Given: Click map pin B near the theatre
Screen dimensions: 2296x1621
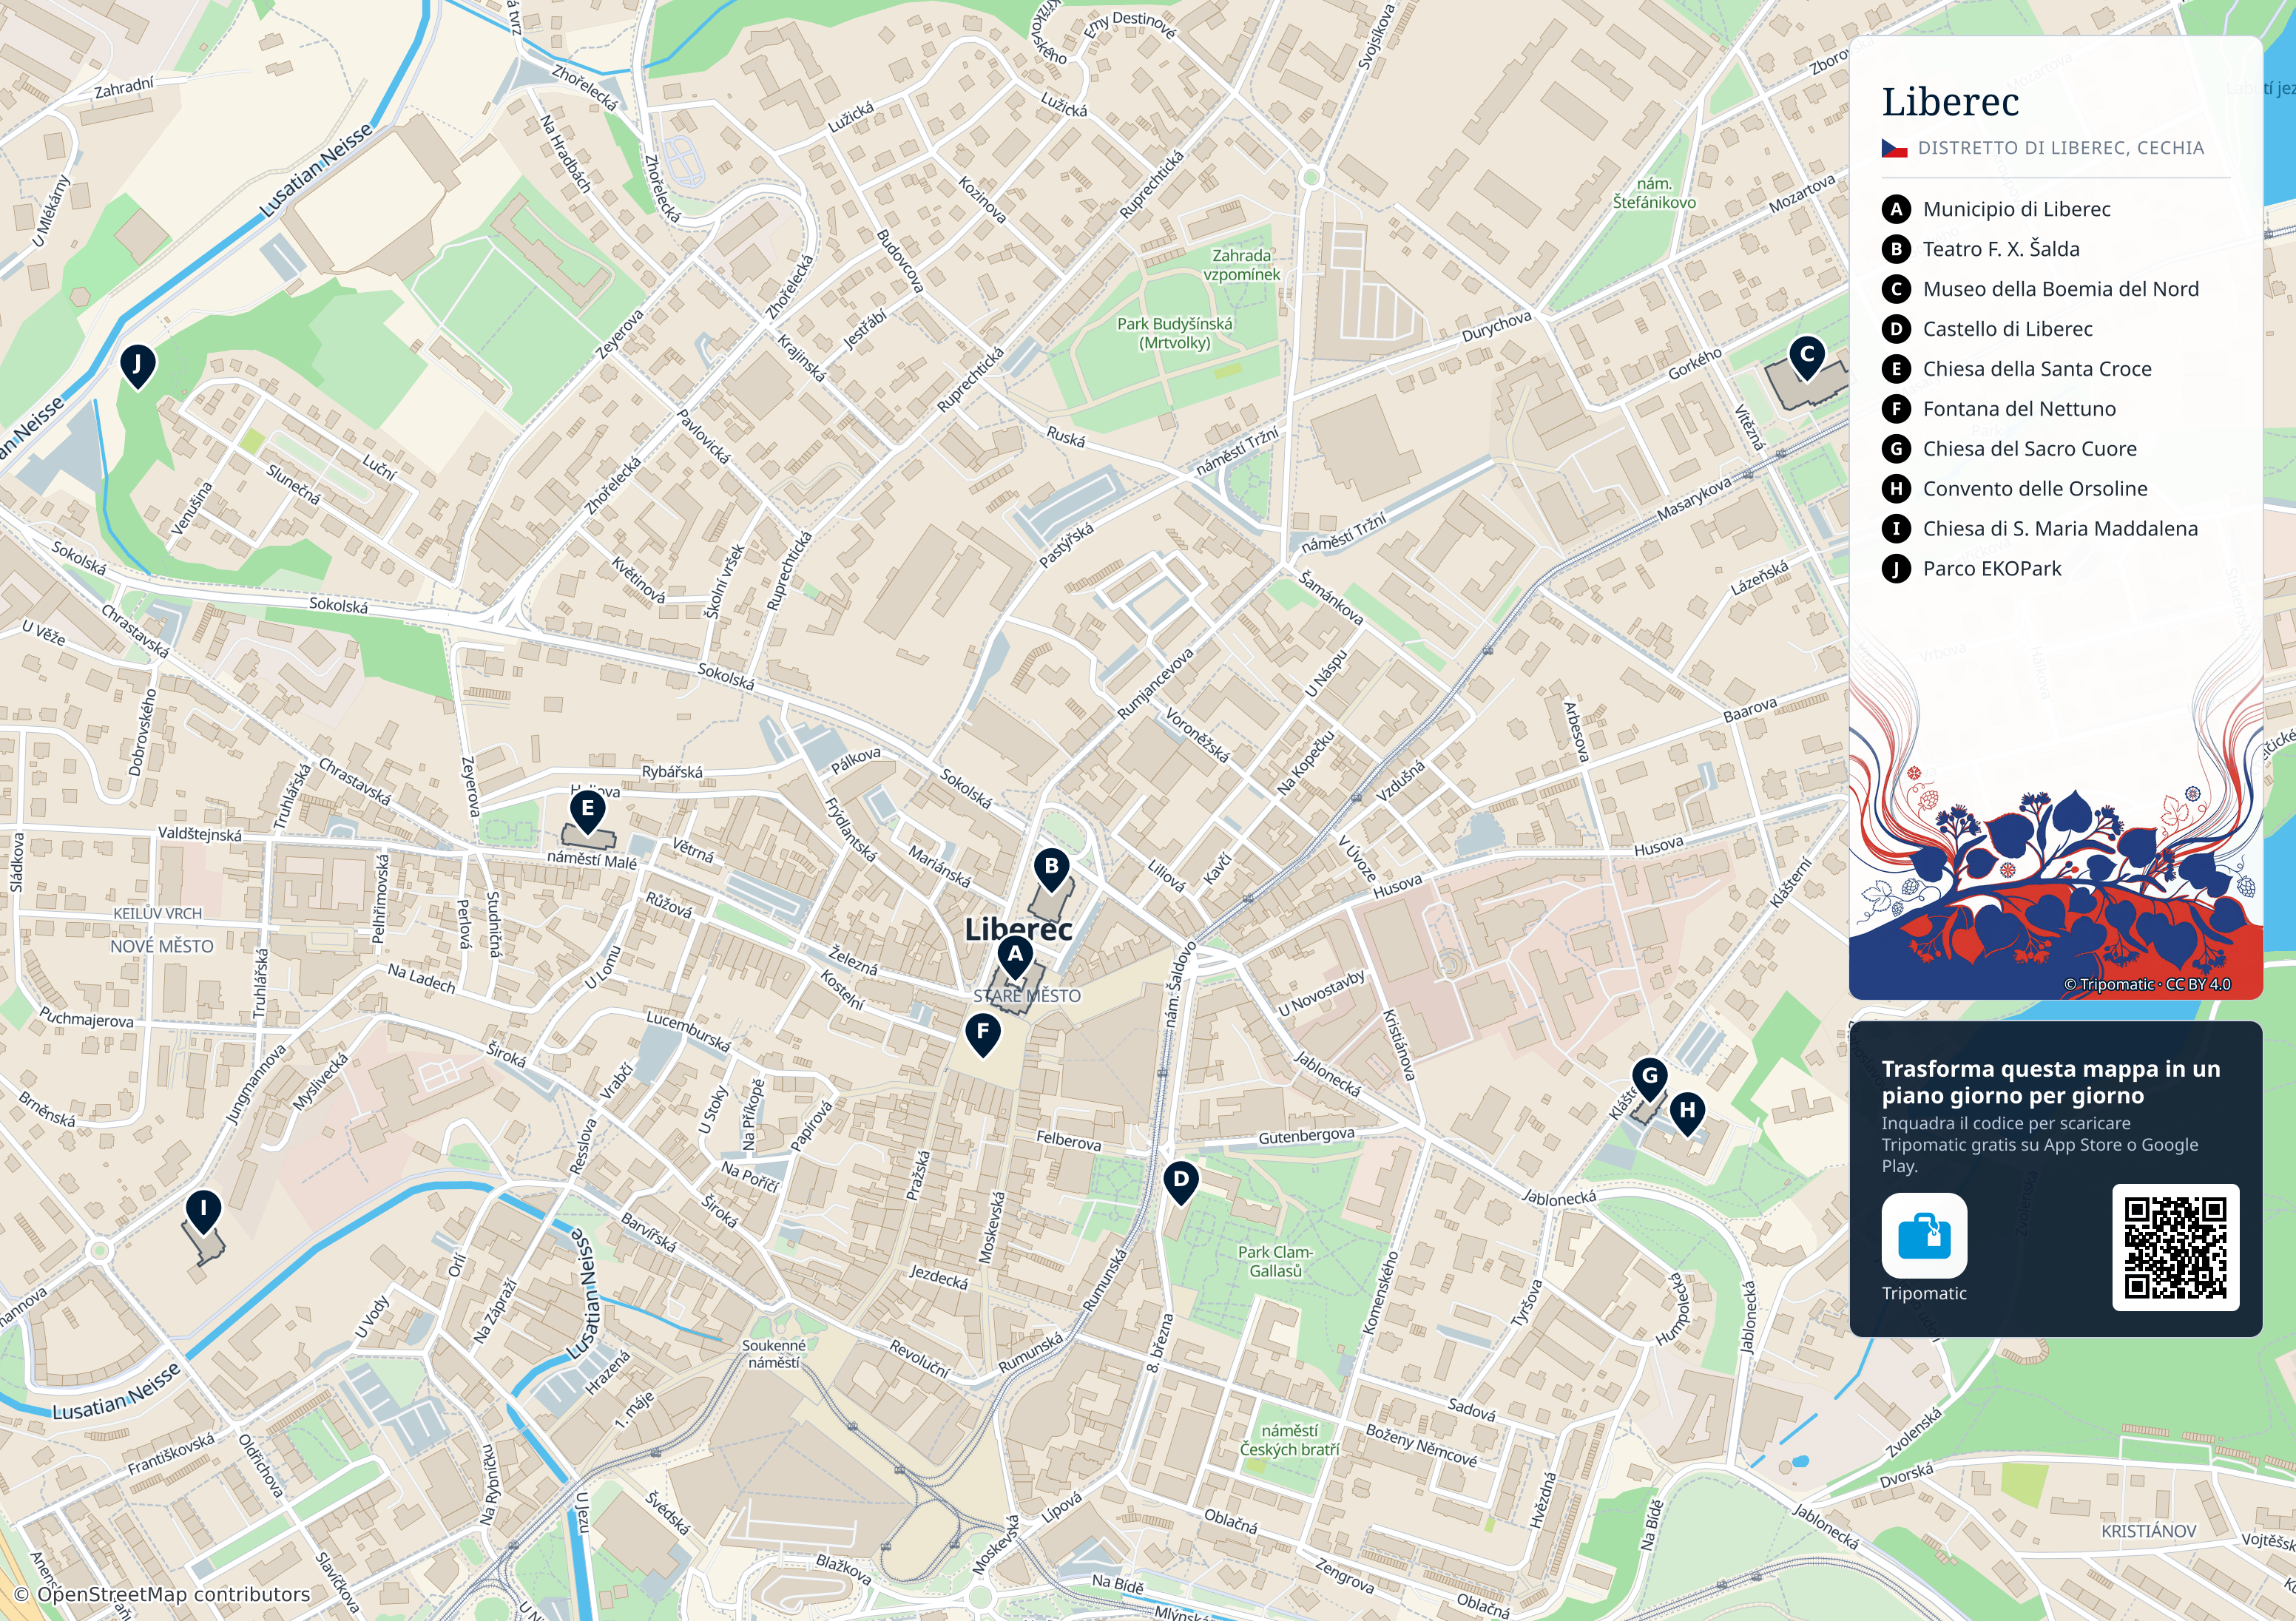Looking at the screenshot, I should [1051, 870].
